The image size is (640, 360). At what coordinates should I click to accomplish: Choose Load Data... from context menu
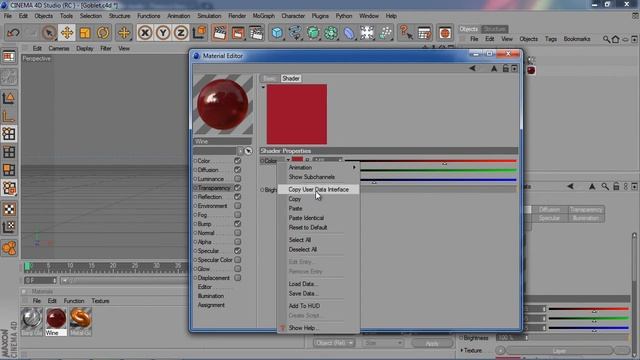click(303, 284)
